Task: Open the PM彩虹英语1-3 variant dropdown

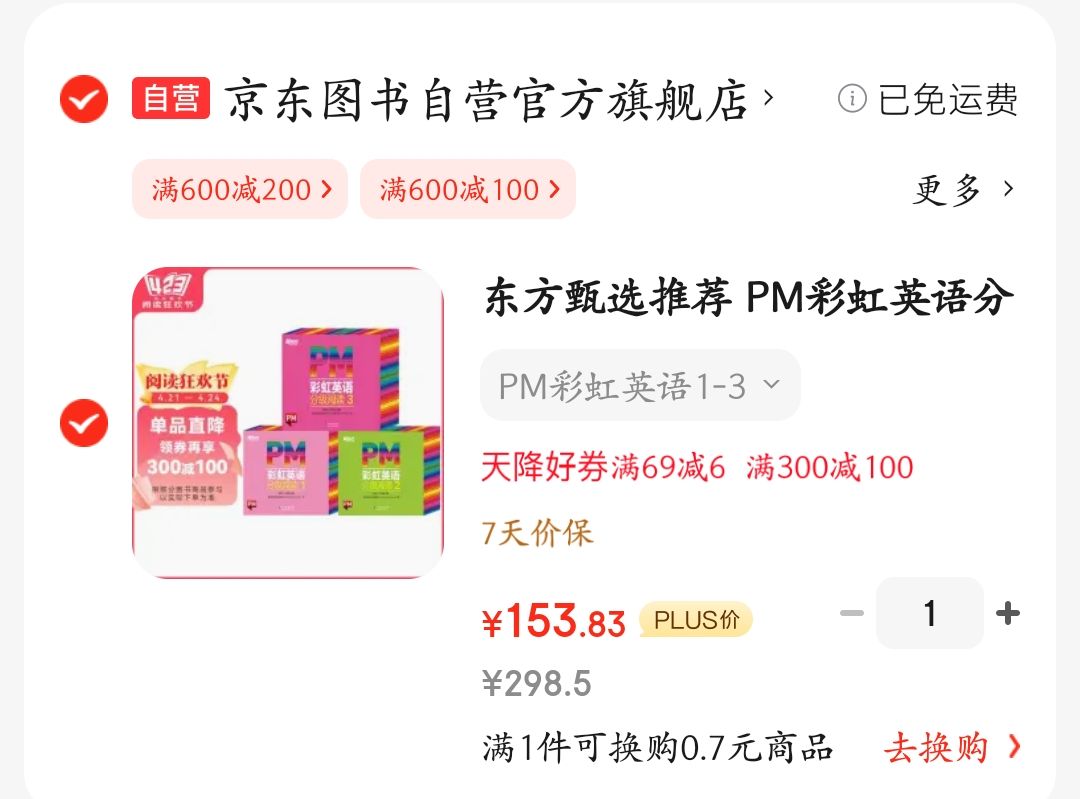Action: click(640, 385)
